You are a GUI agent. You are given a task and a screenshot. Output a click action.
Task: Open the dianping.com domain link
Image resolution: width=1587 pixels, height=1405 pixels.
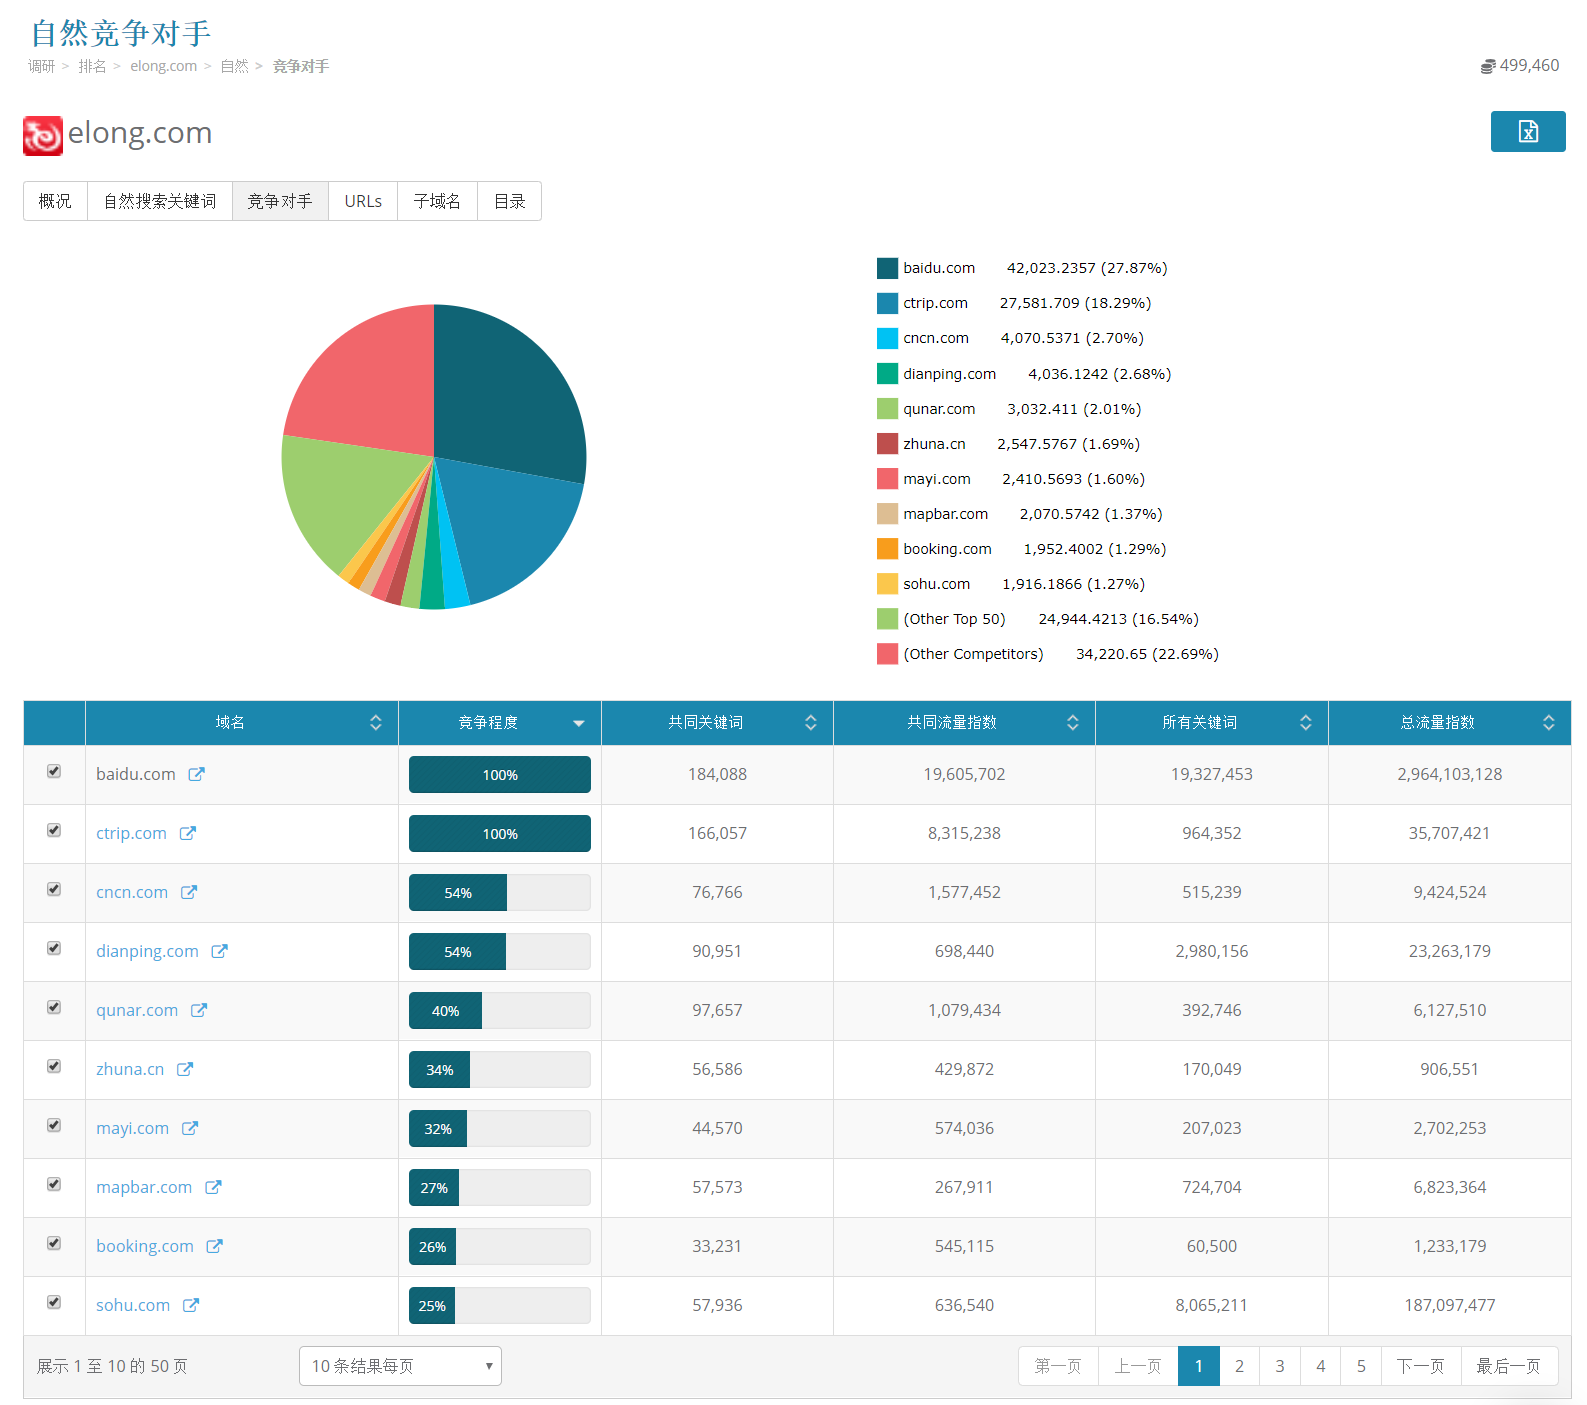tap(147, 951)
